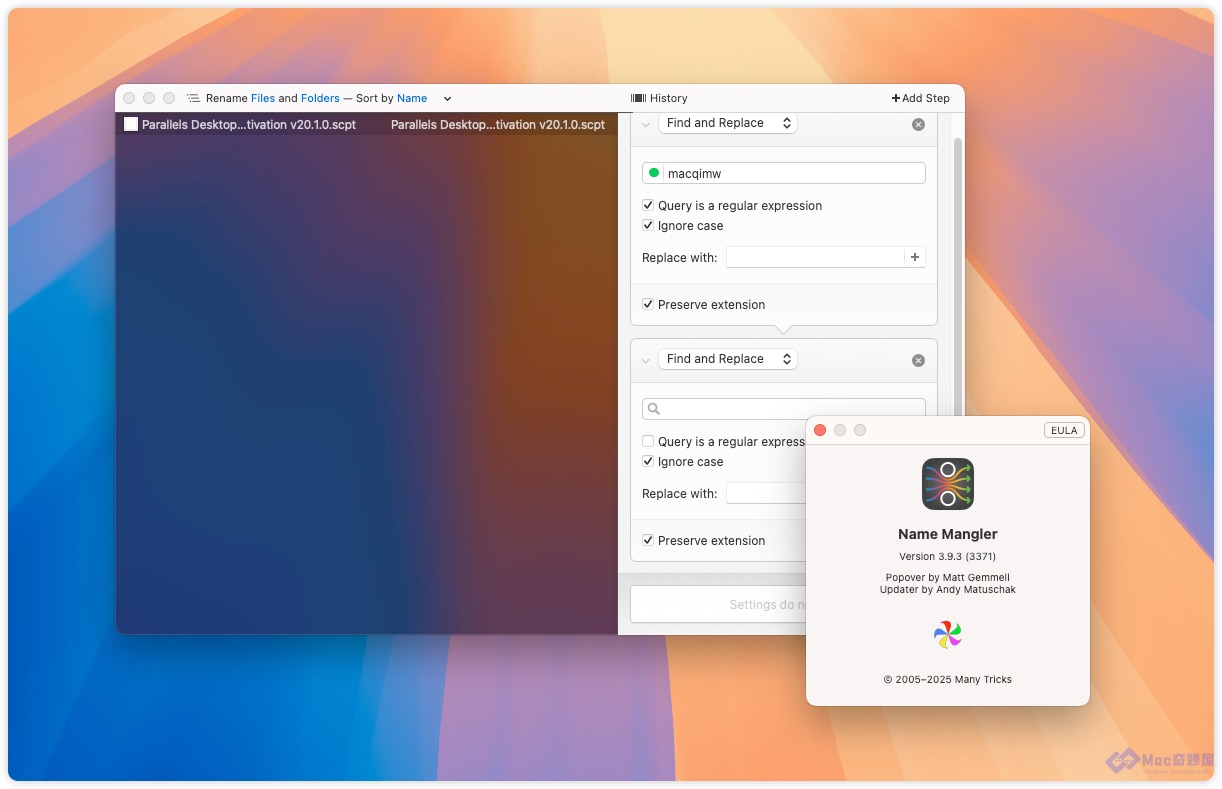The height and width of the screenshot is (789, 1222).
Task: Collapse the second Find and Replace step
Action: [645, 361]
